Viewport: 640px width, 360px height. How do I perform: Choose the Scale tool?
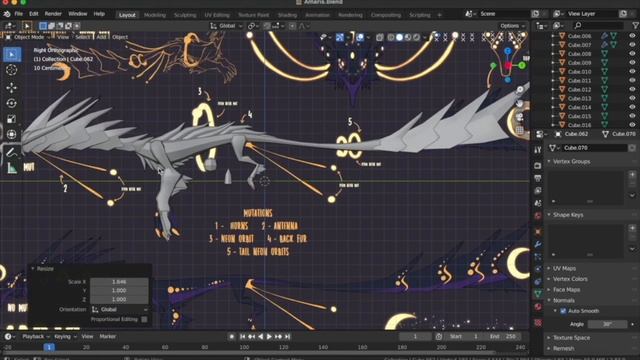pos(12,119)
